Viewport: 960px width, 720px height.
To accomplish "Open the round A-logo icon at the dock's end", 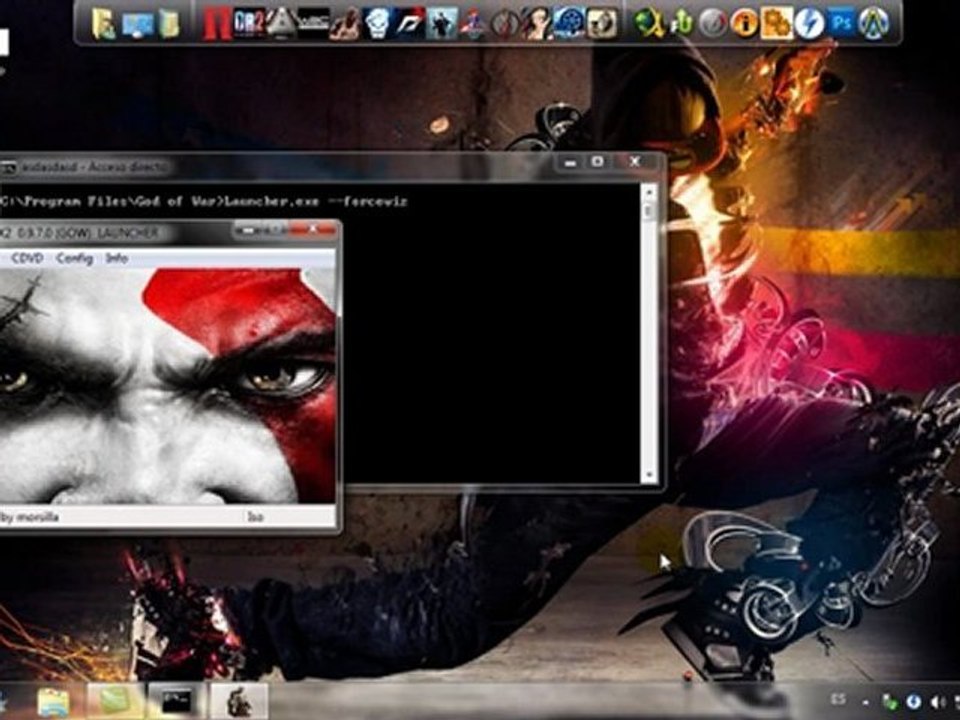I will [x=874, y=24].
